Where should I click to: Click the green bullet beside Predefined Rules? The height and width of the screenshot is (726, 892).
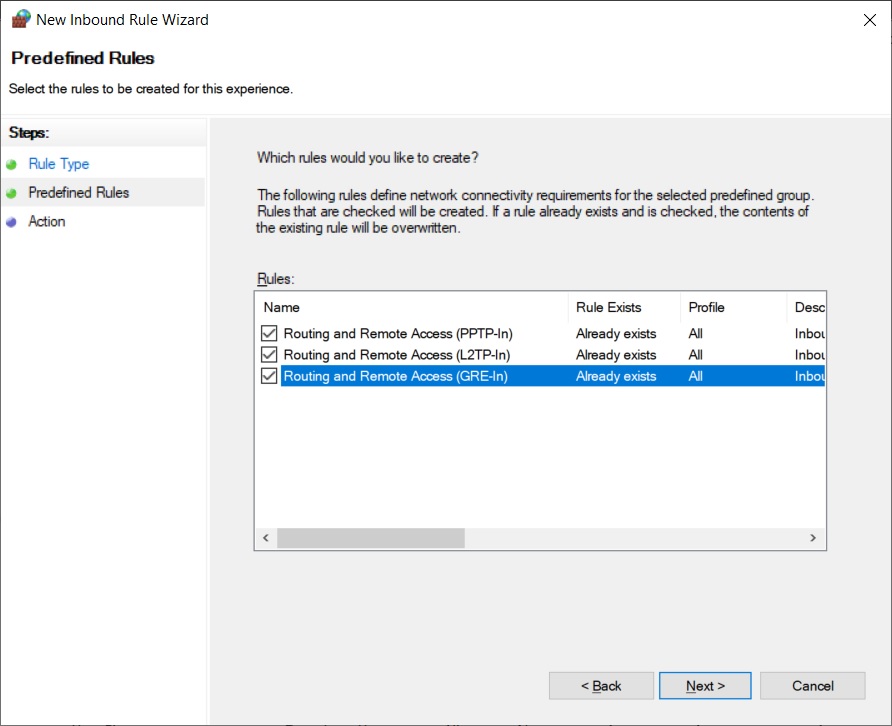(x=11, y=193)
